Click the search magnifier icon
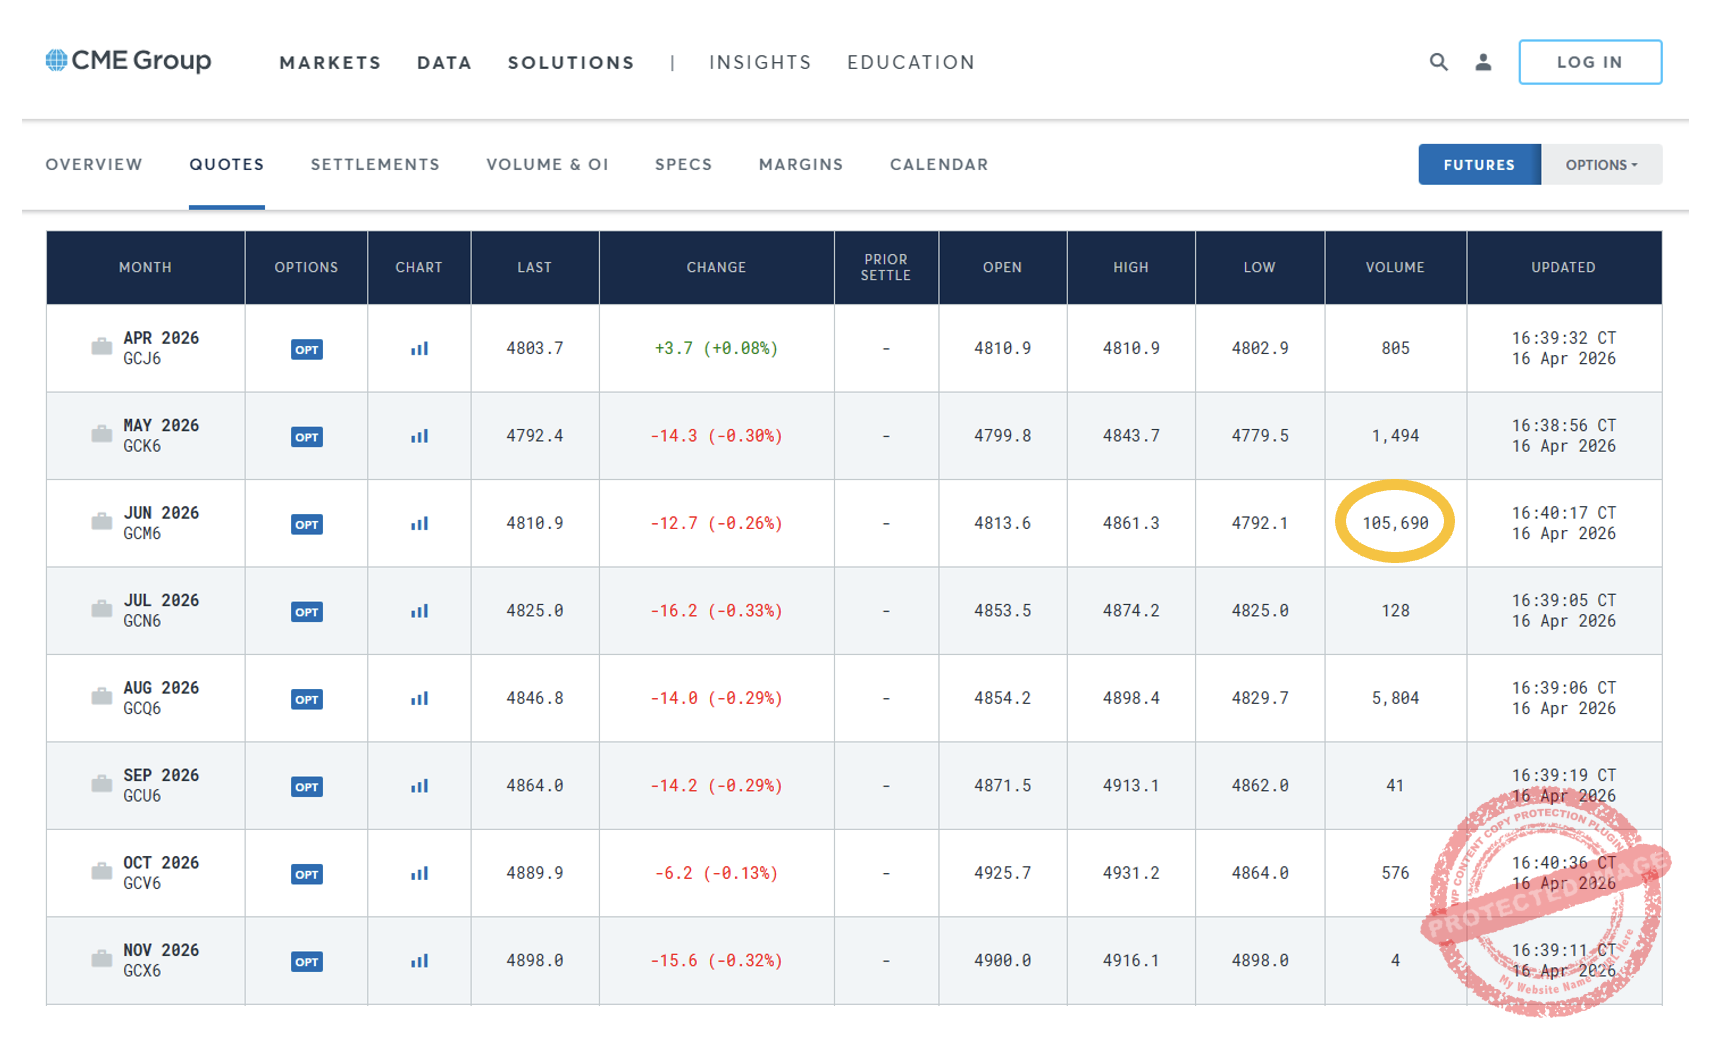The width and height of the screenshot is (1714, 1040). 1438,62
